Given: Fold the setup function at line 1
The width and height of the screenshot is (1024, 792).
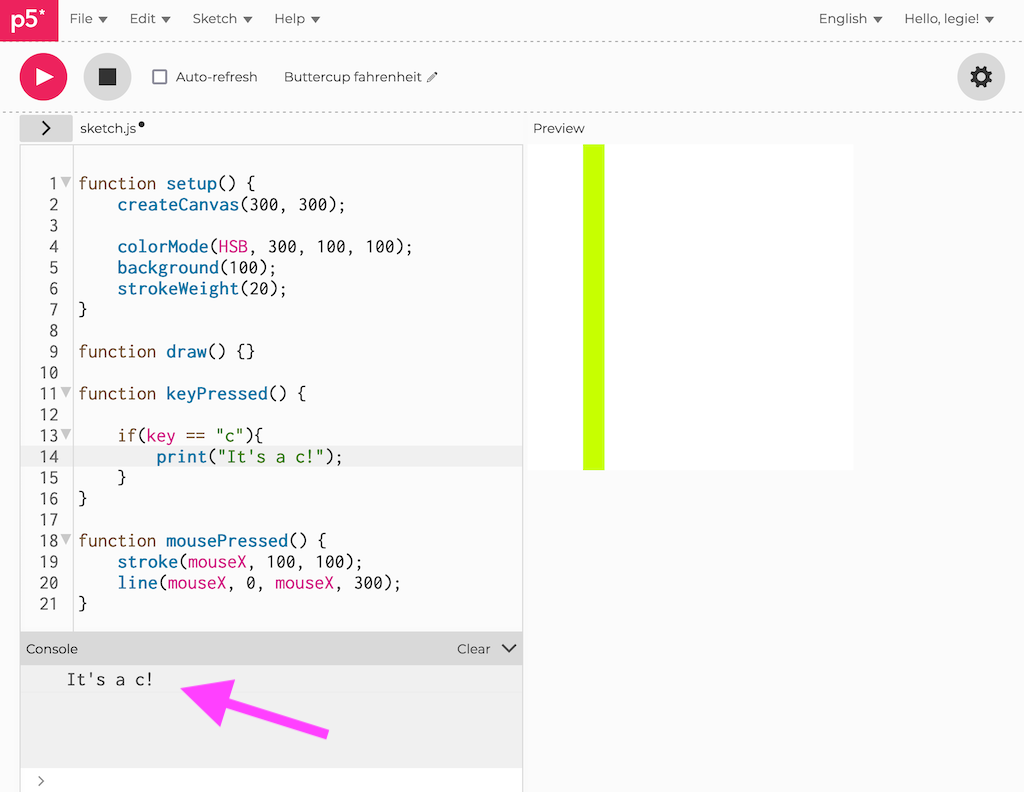Looking at the screenshot, I should [66, 183].
